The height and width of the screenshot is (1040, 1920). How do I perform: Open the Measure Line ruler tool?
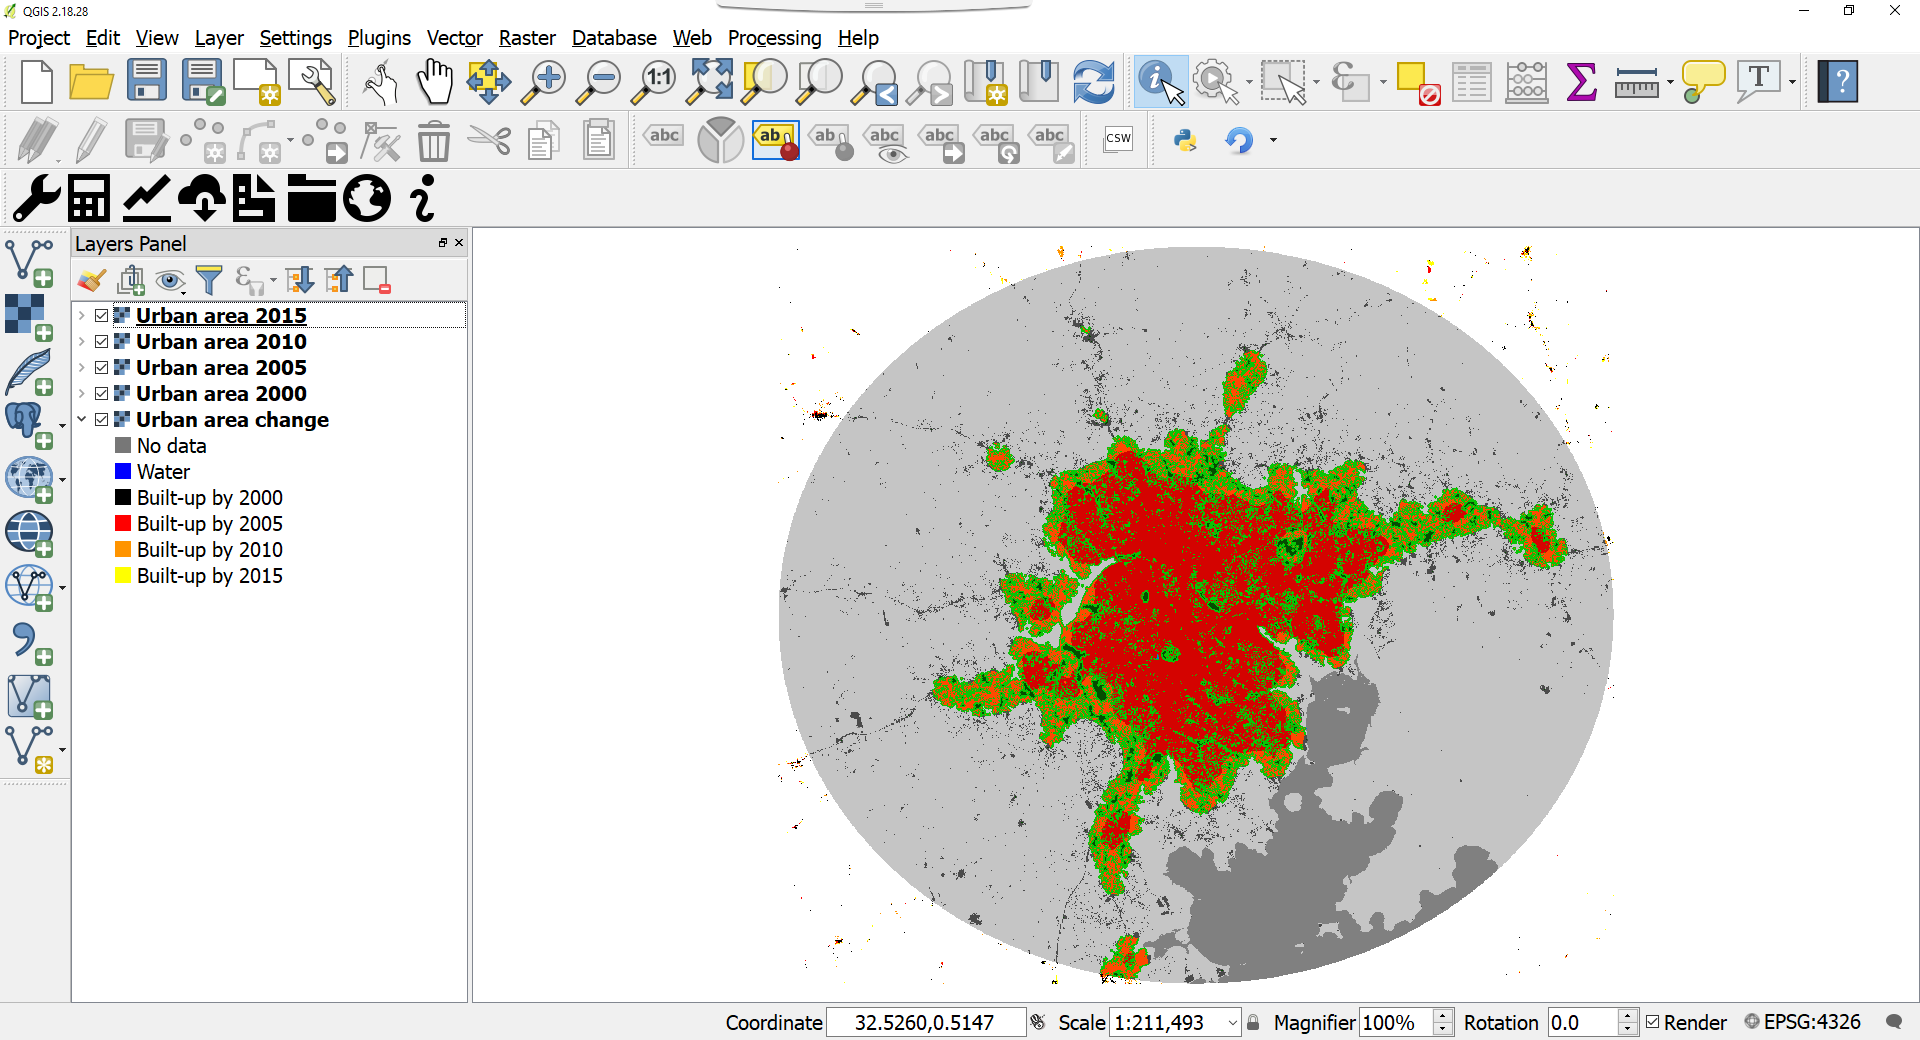pyautogui.click(x=1636, y=82)
